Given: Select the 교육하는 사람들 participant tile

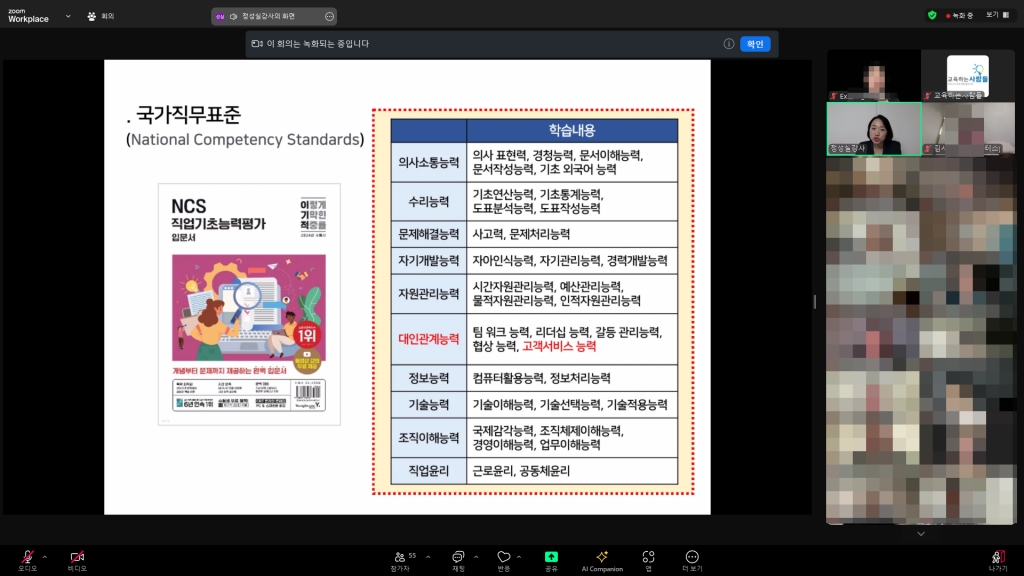Looking at the screenshot, I should pyautogui.click(x=968, y=76).
